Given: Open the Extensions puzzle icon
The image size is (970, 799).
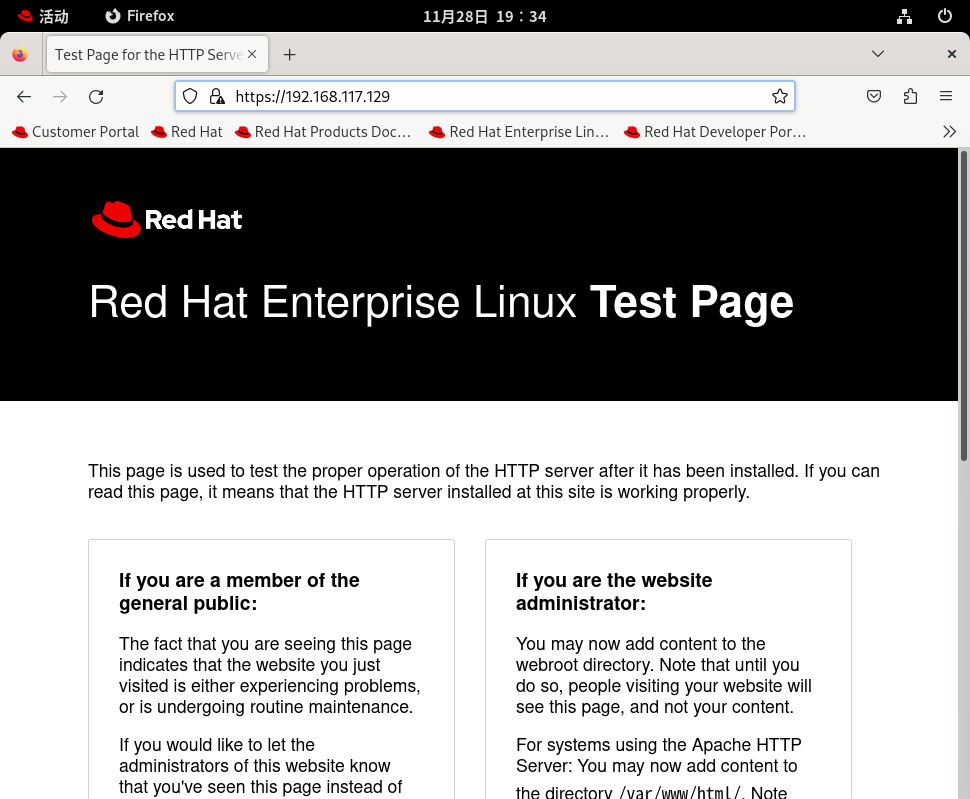Looking at the screenshot, I should [x=910, y=96].
